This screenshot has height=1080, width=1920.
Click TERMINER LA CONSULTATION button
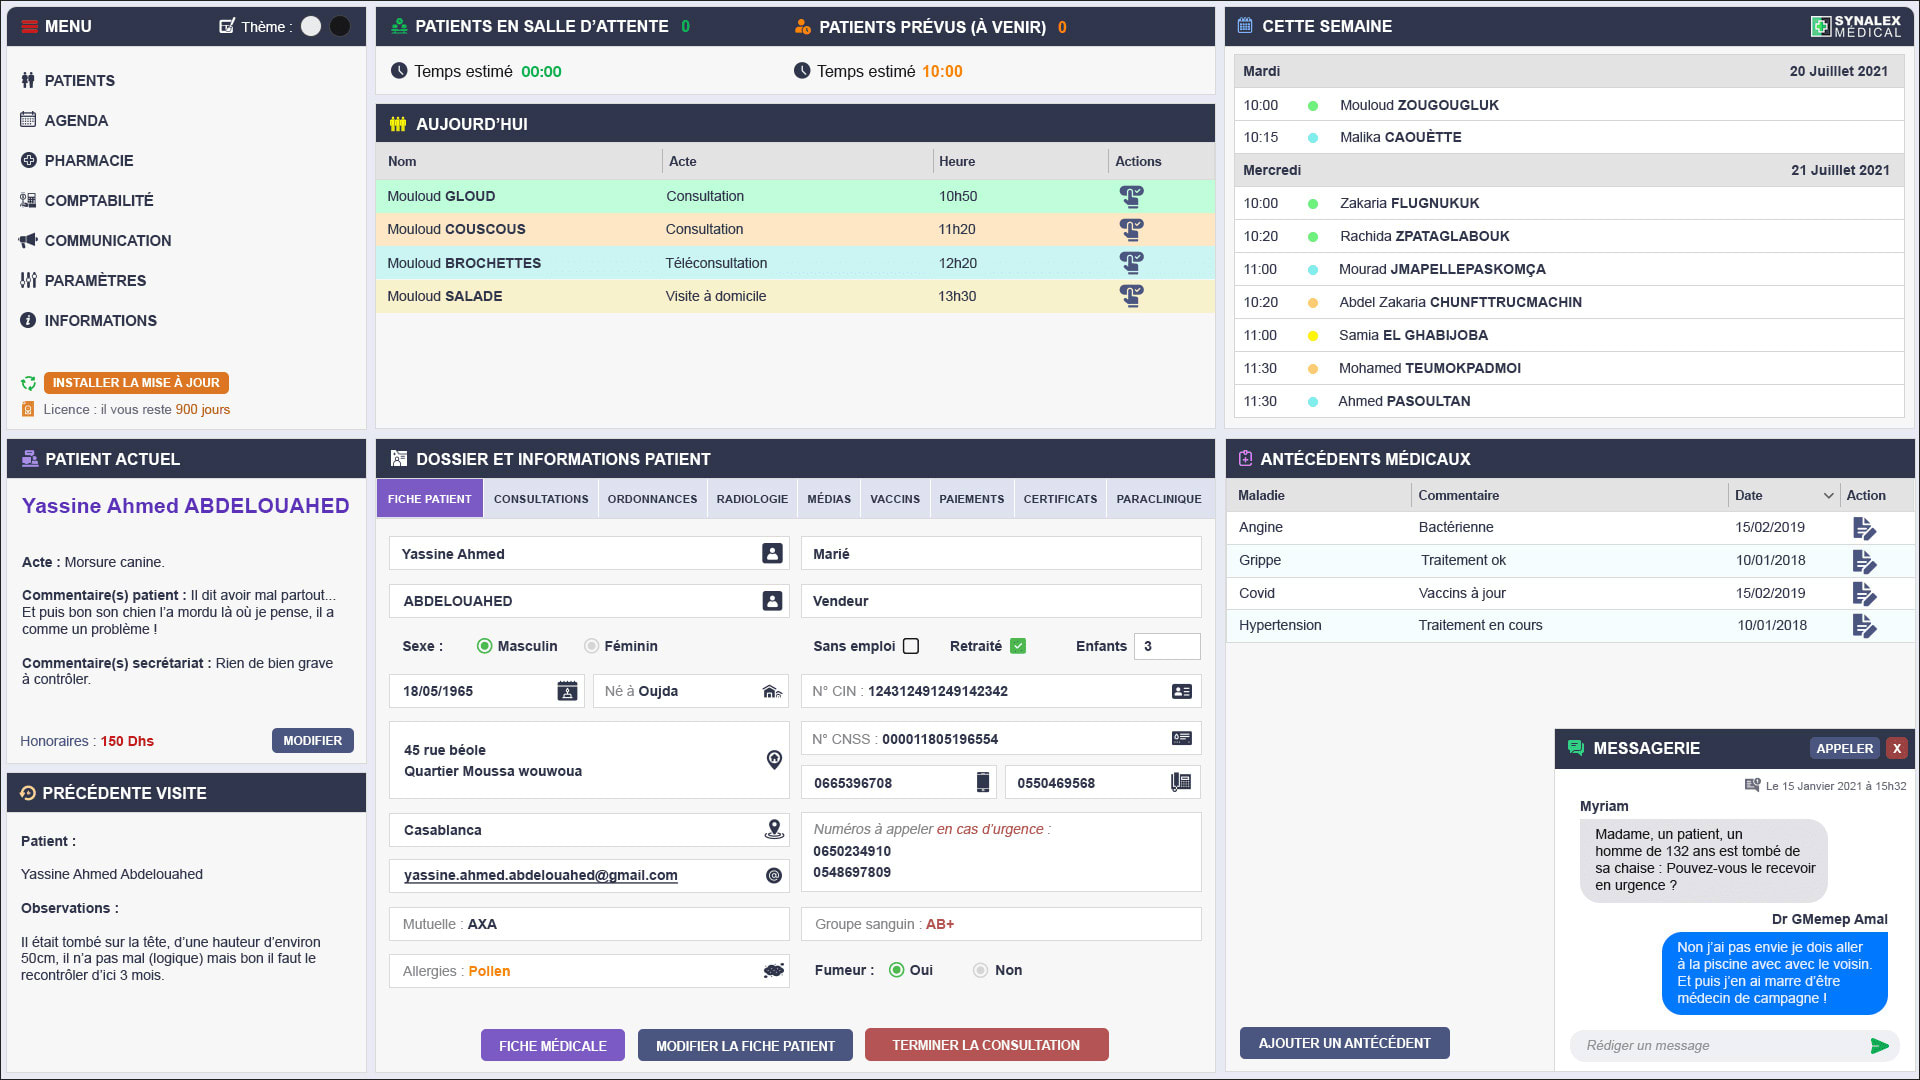[986, 1045]
